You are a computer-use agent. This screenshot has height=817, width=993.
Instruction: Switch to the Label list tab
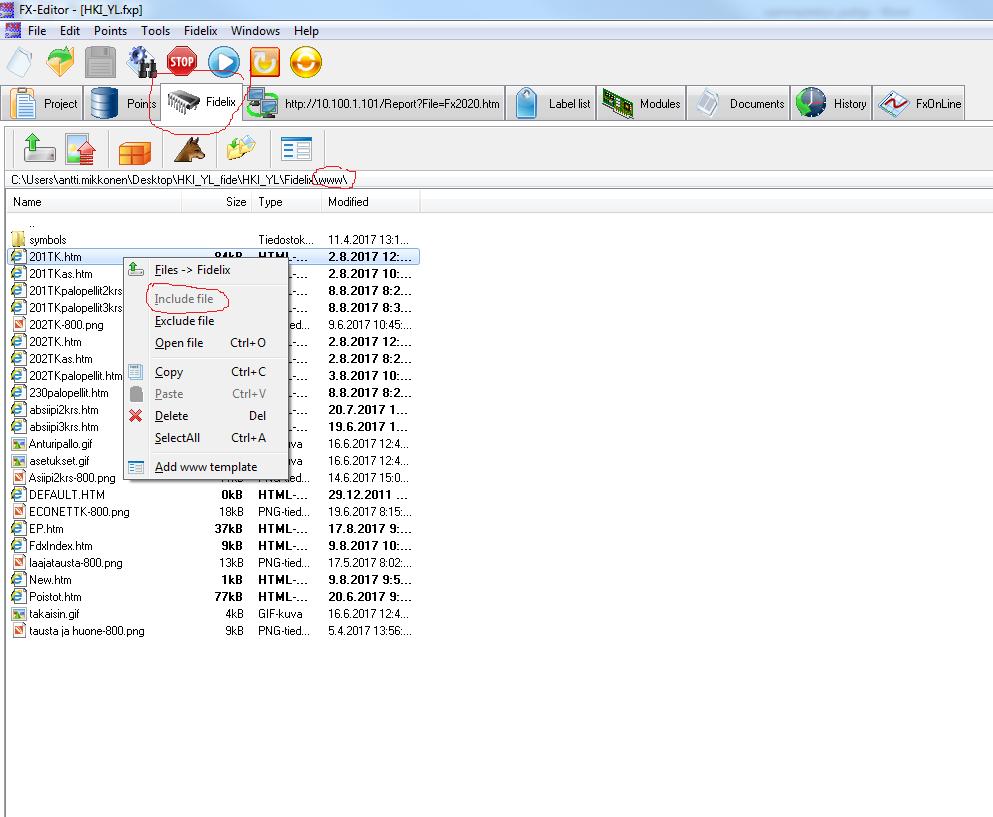coord(551,103)
